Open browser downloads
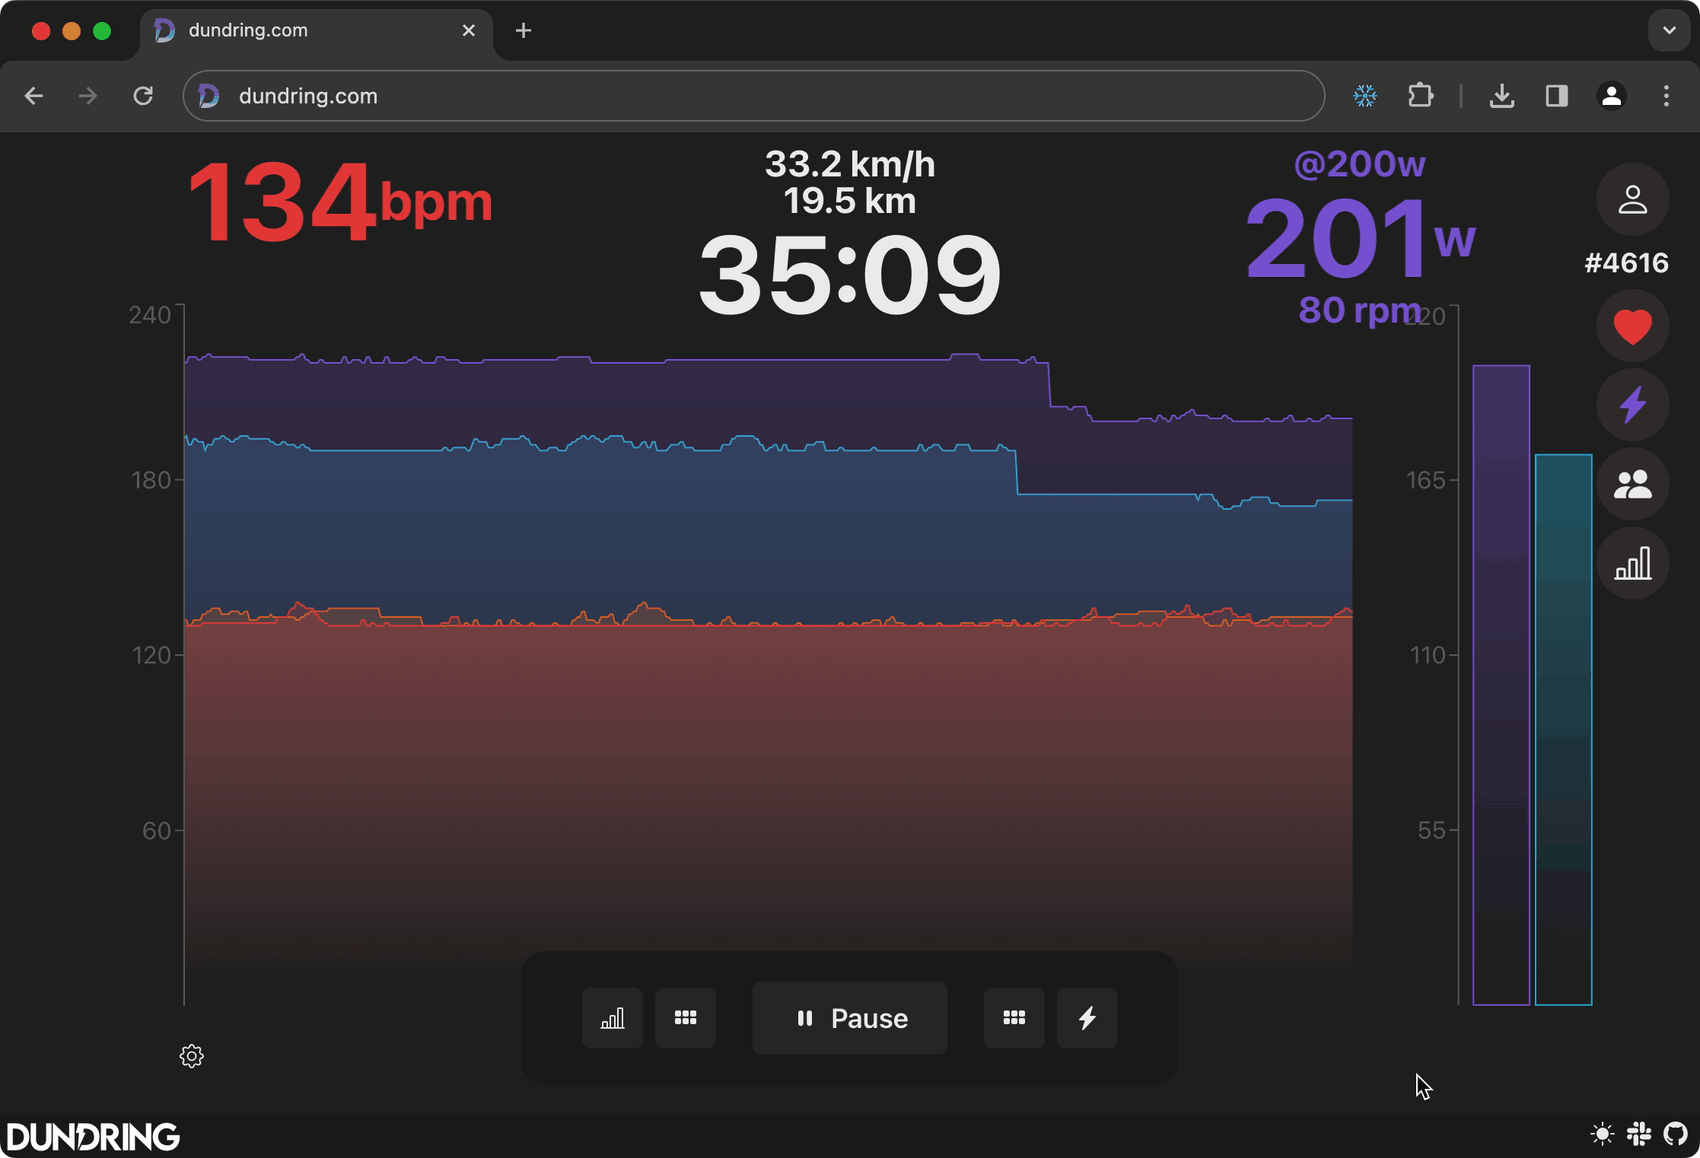Viewport: 1700px width, 1158px height. click(1502, 96)
